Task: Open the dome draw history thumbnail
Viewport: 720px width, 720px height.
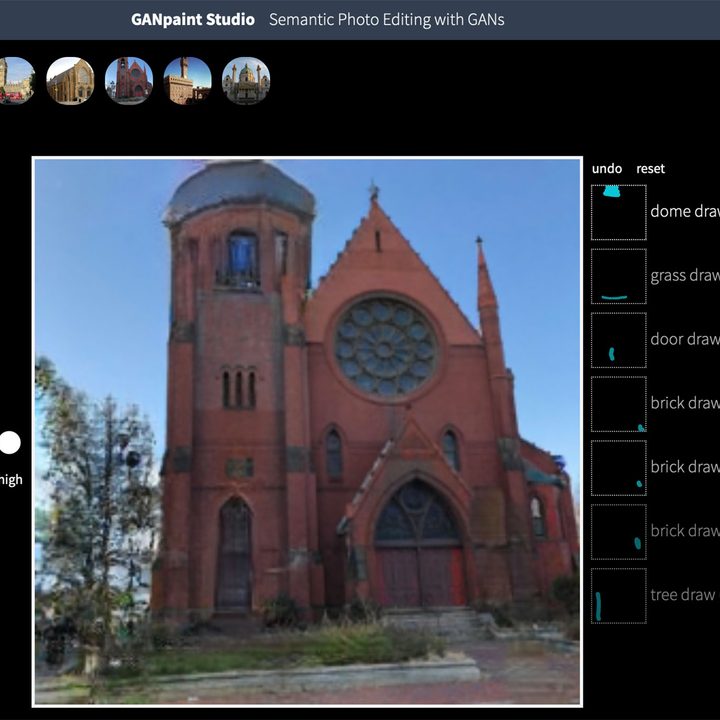Action: pyautogui.click(x=619, y=212)
